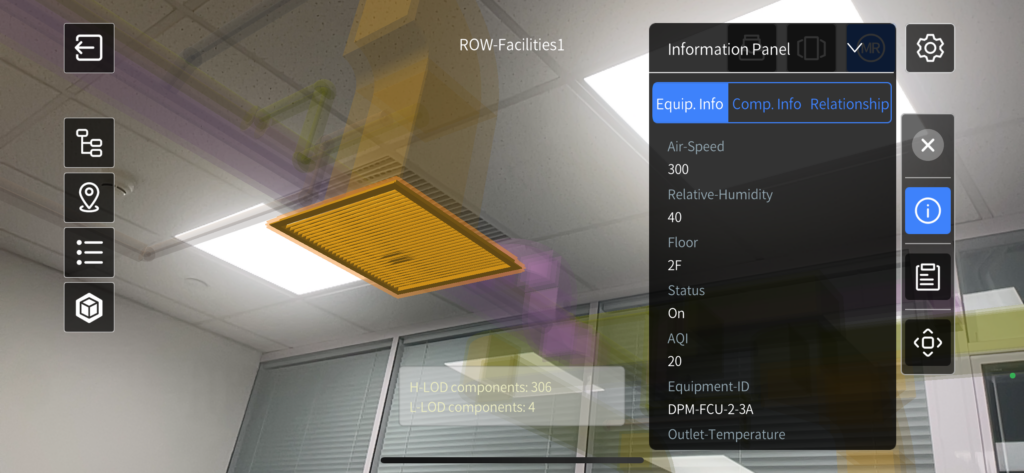Switch to Comp. Info tab
Screen dimensions: 1024x473
point(767,104)
